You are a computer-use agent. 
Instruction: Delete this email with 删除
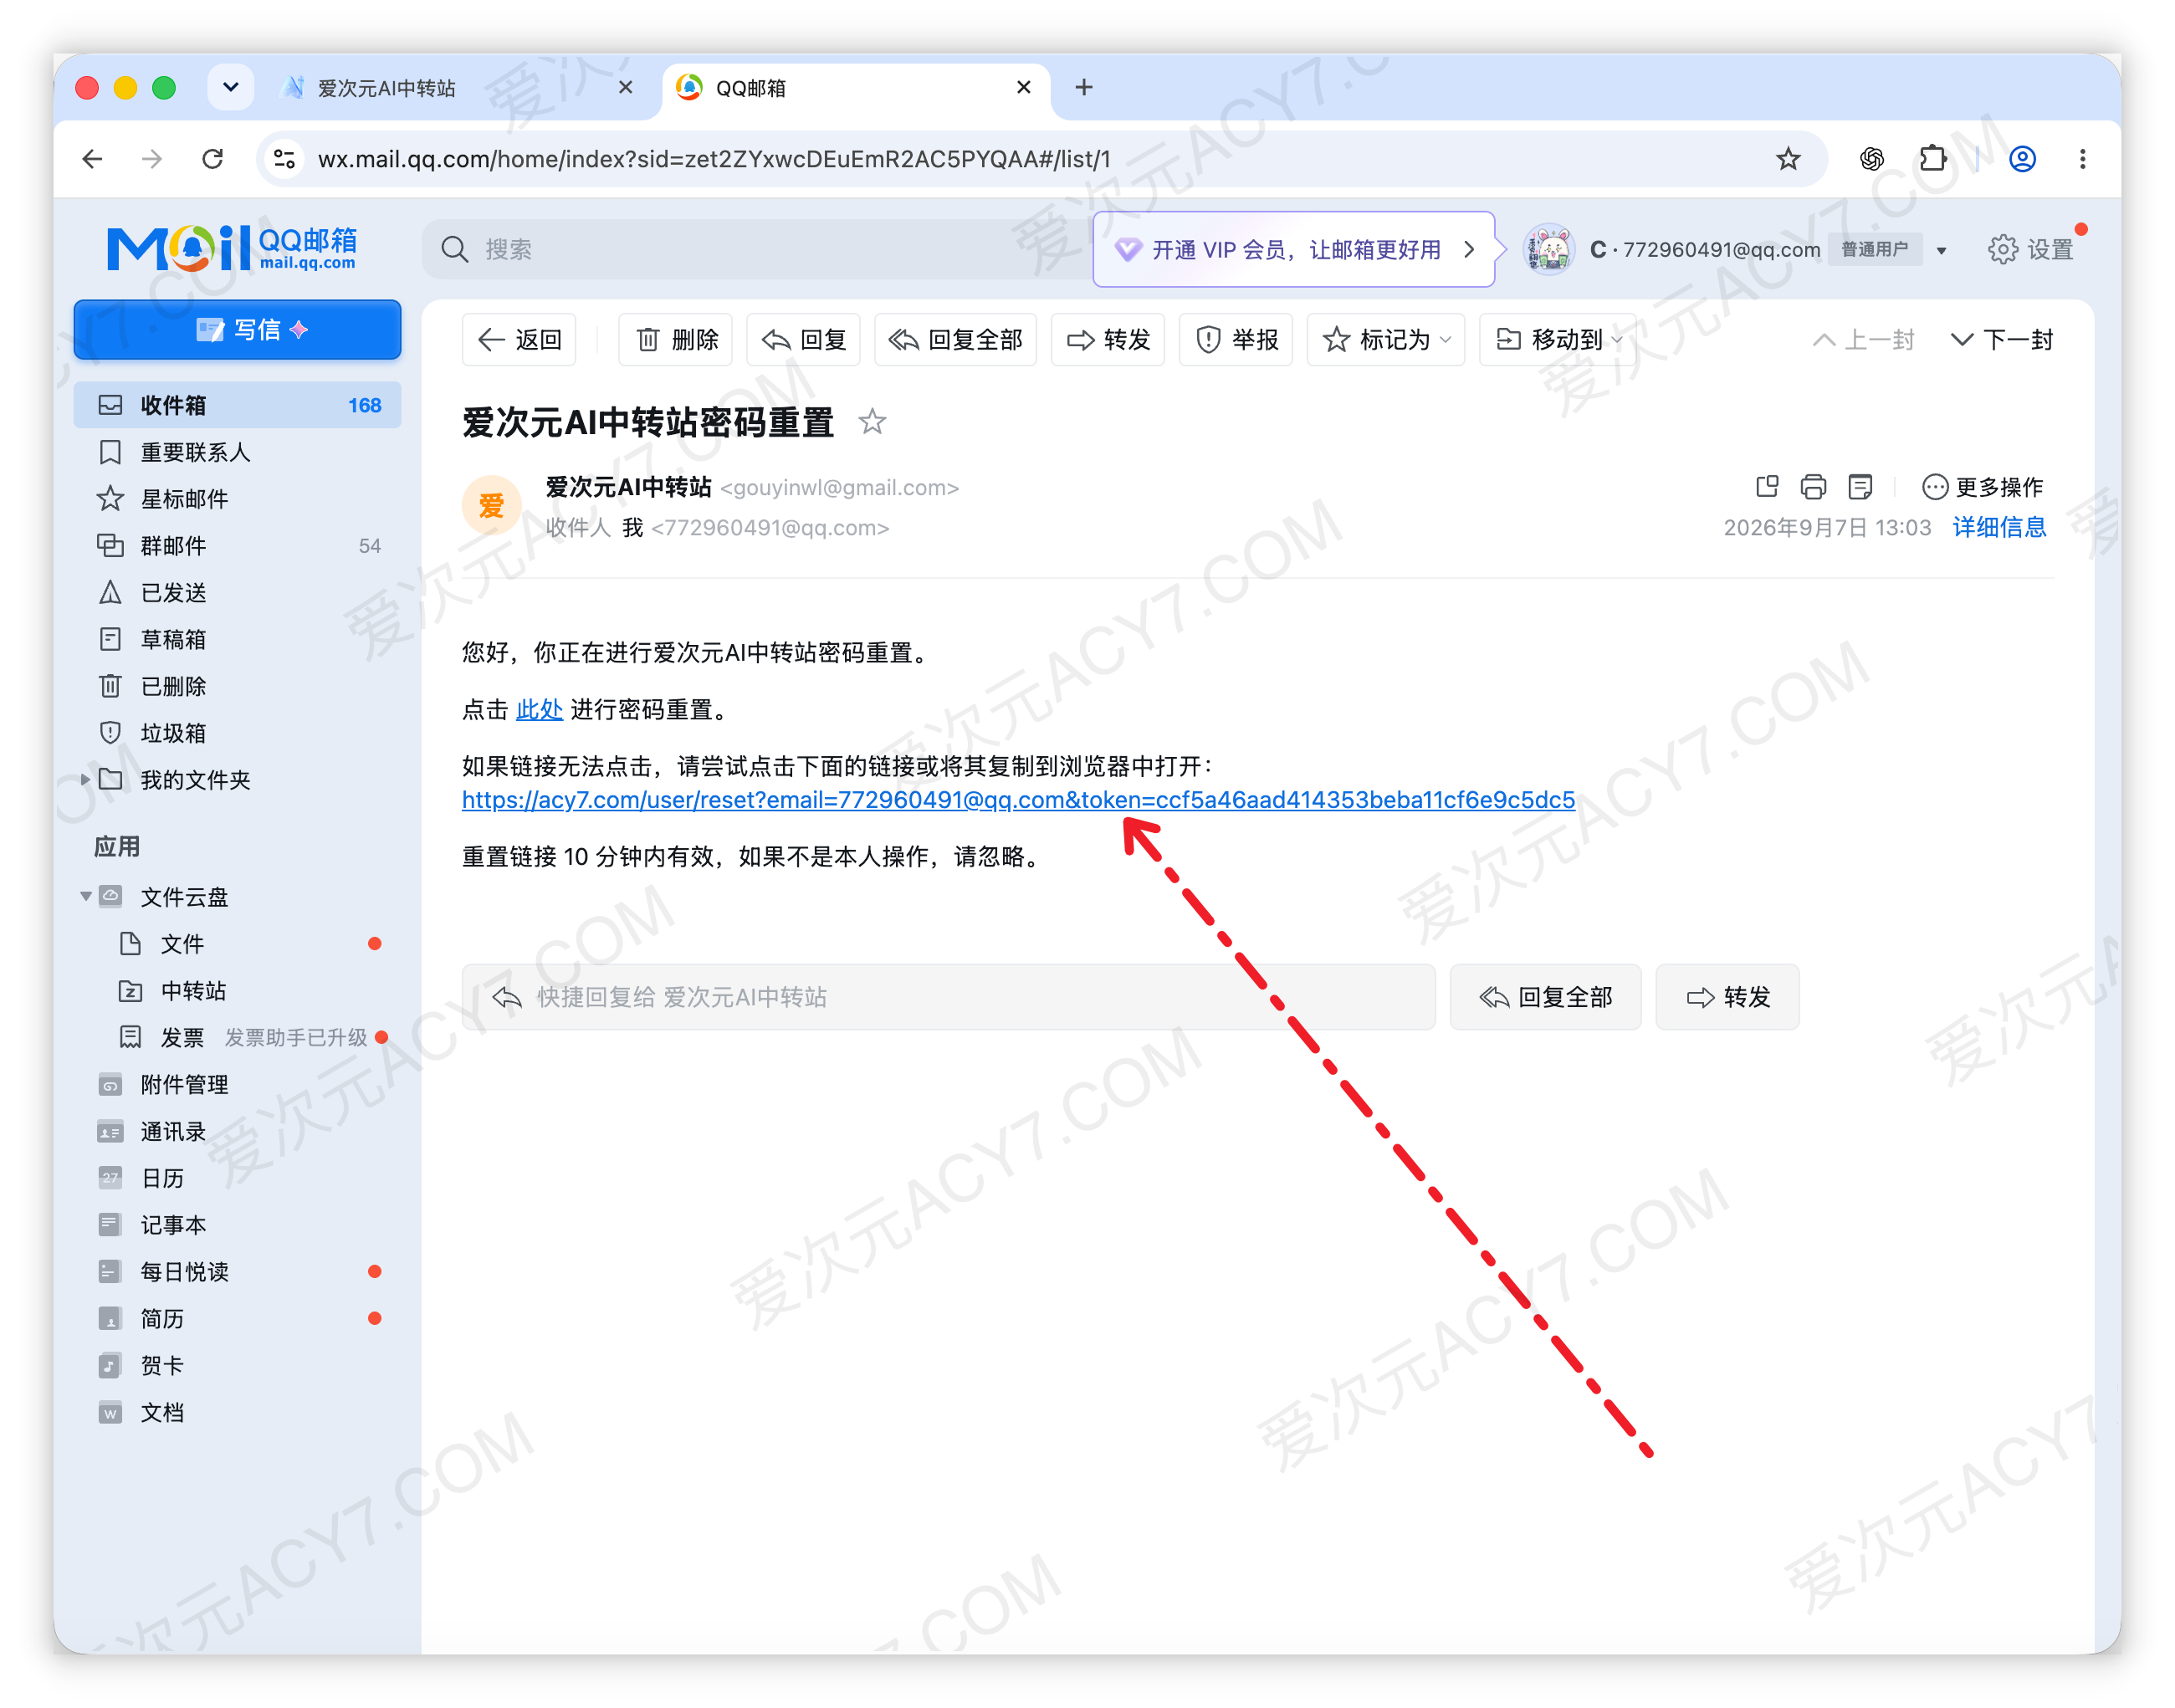click(x=676, y=340)
